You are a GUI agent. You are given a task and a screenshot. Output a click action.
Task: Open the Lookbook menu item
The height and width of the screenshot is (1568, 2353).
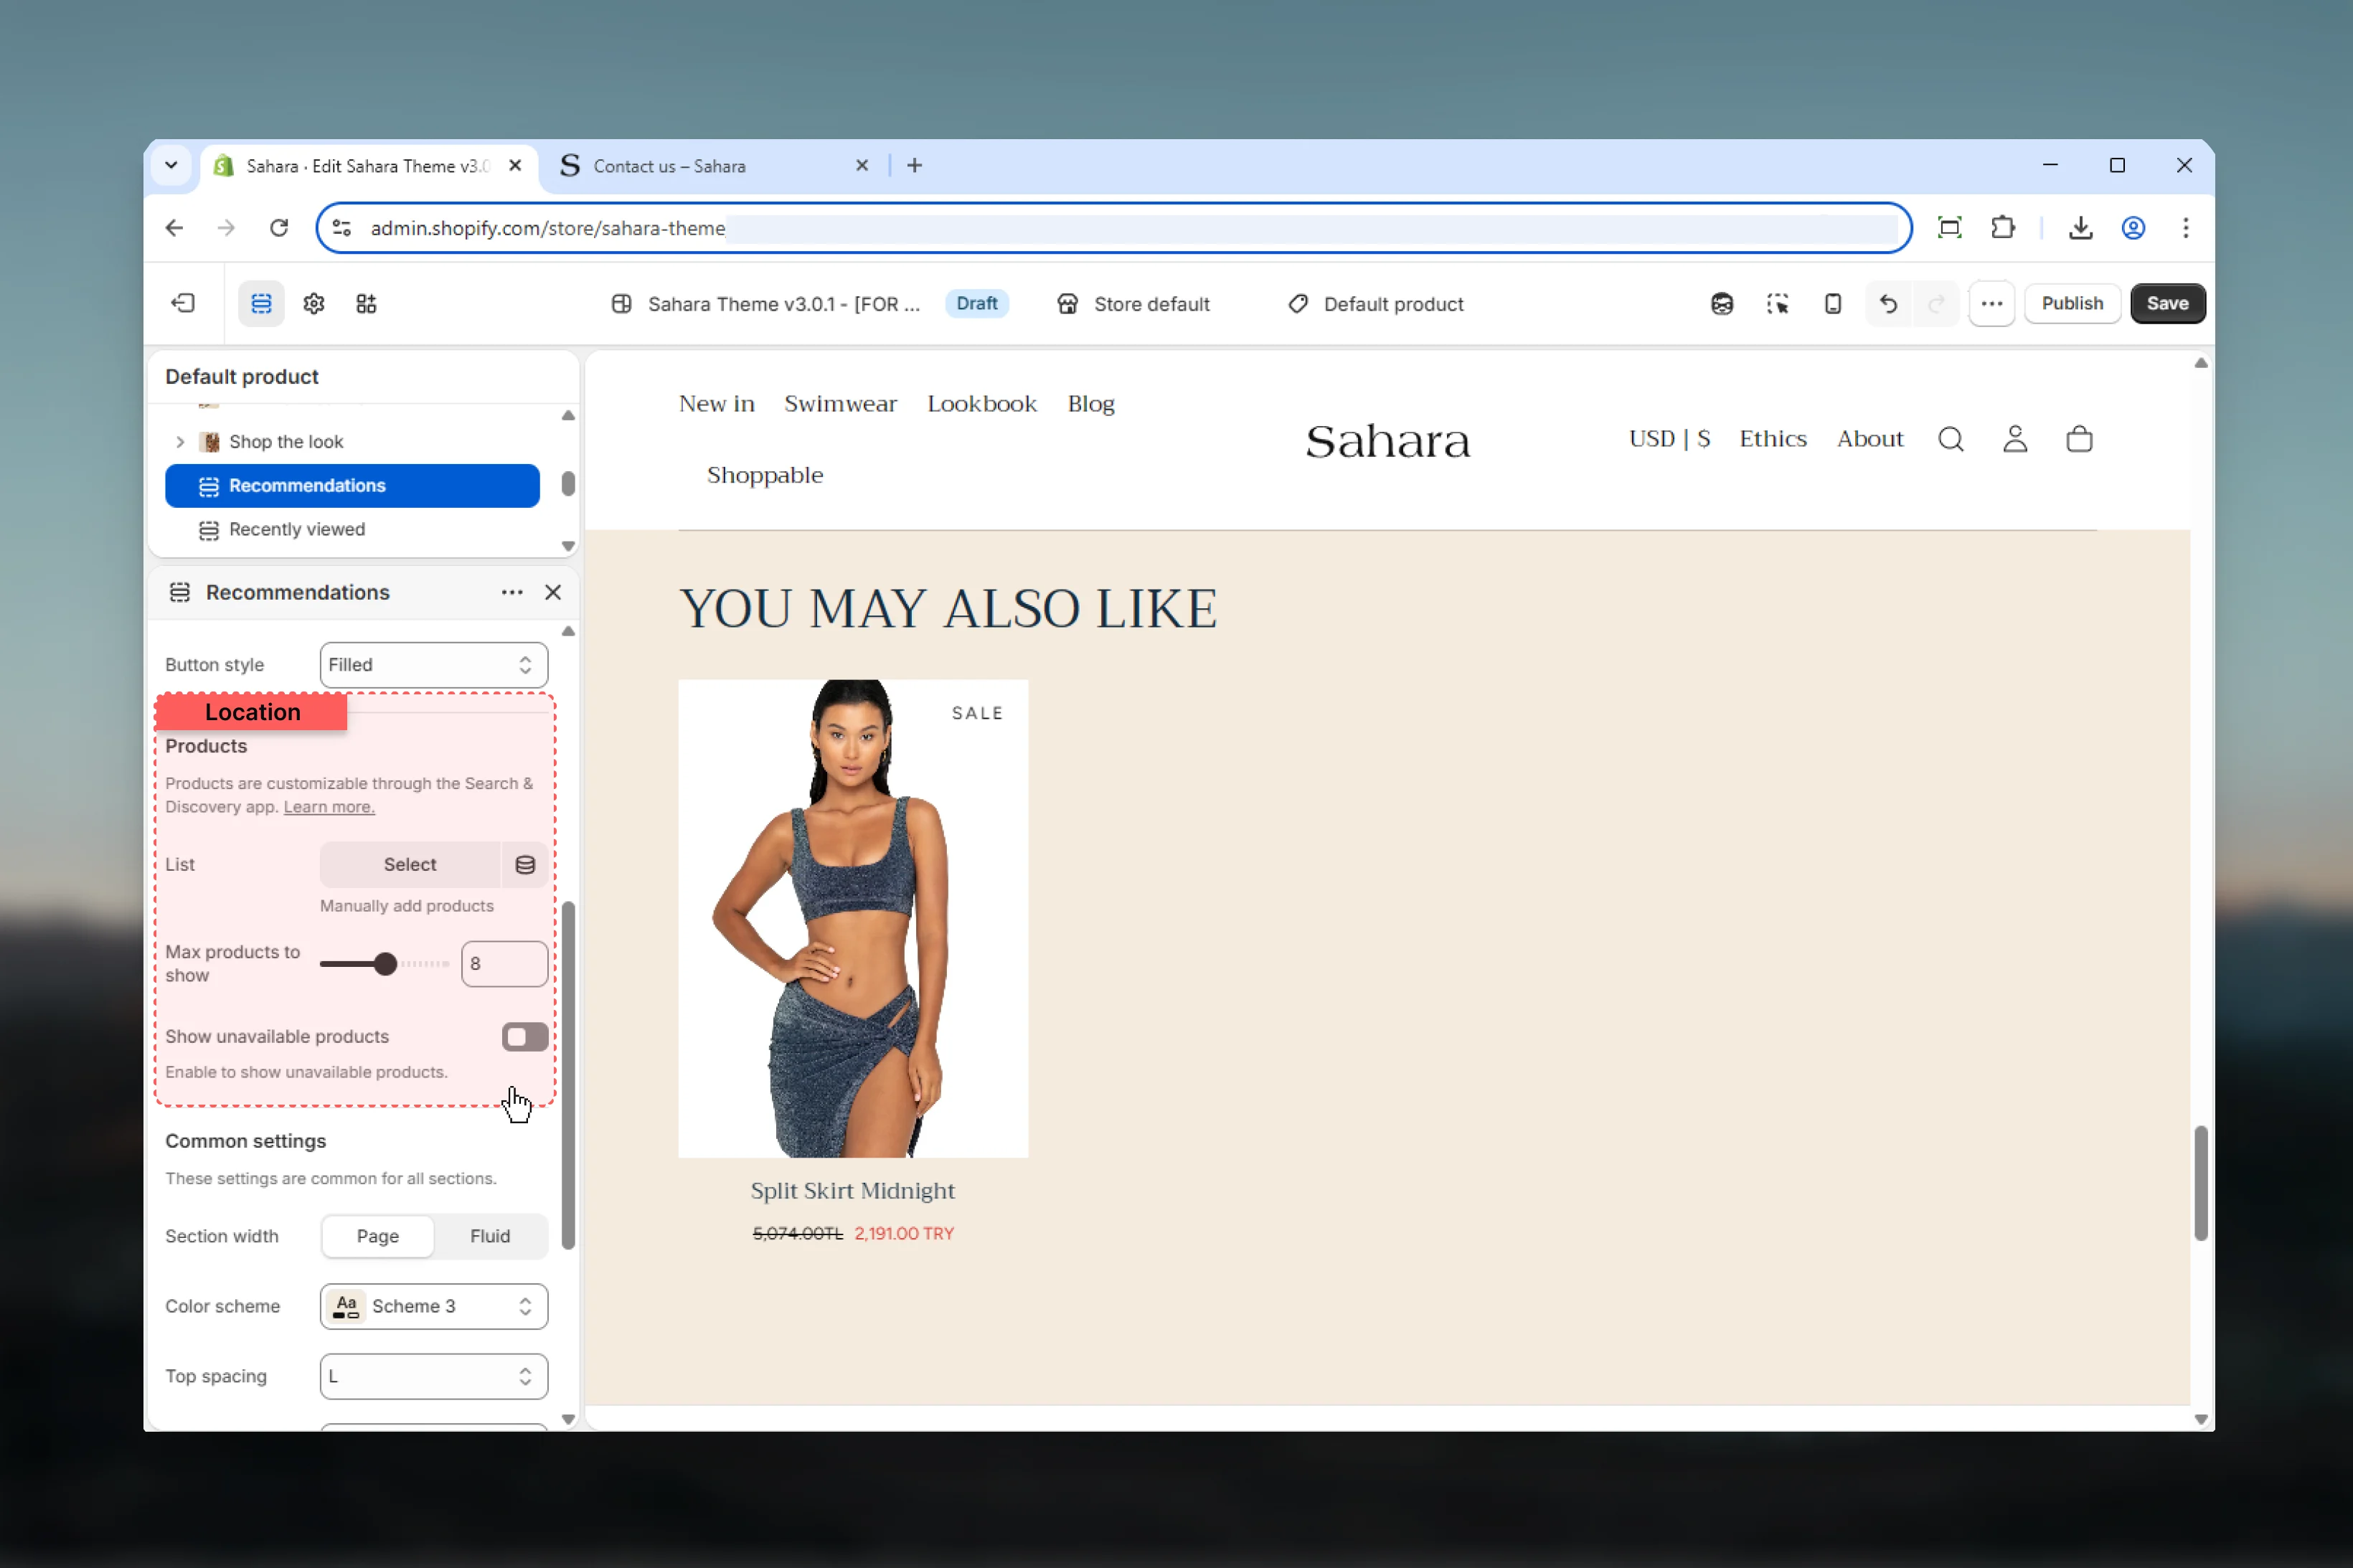(x=981, y=403)
